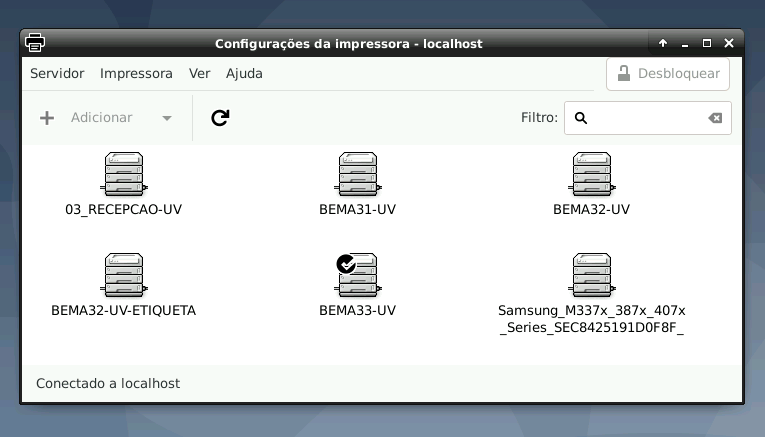This screenshot has width=765, height=437.
Task: Open the Ver menu
Action: [200, 74]
